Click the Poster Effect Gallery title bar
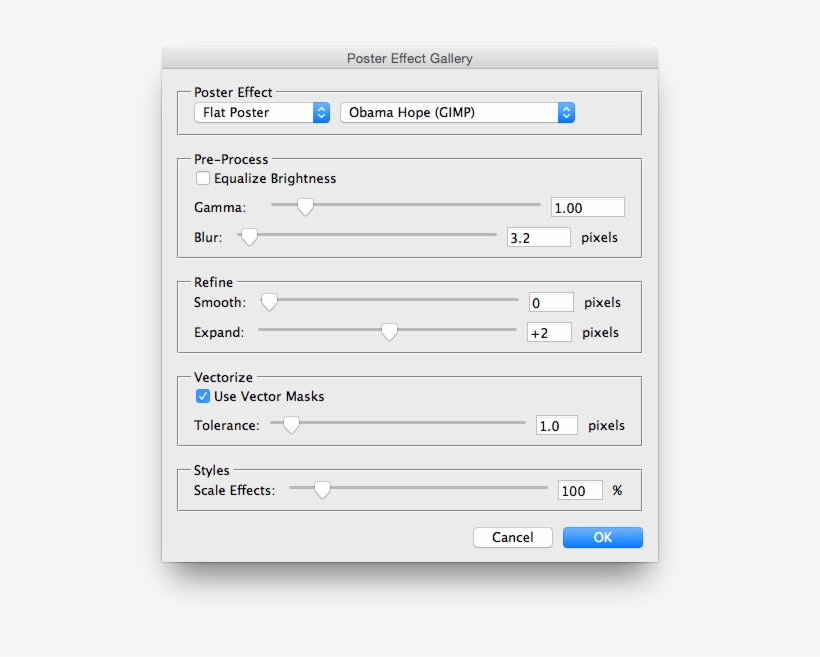Screen dimensions: 820x657 409,58
